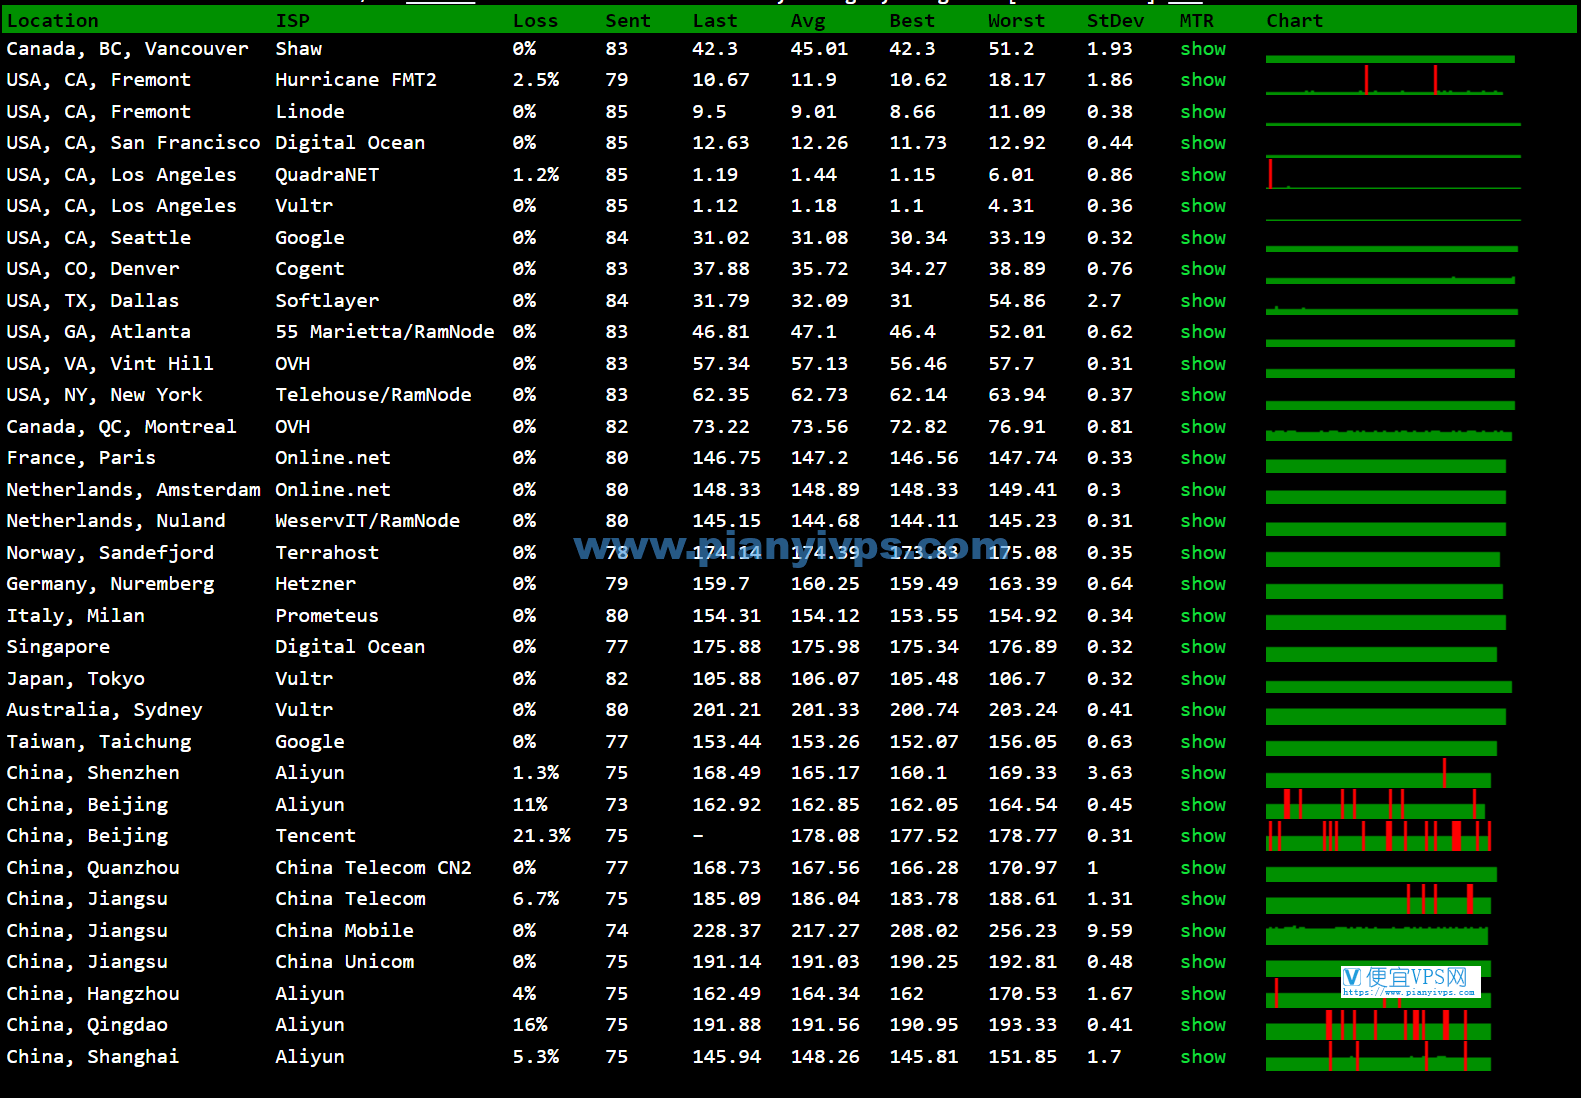Click latency chart for Hurricane FMT2
Screen dimensions: 1581x1098
tap(1385, 80)
